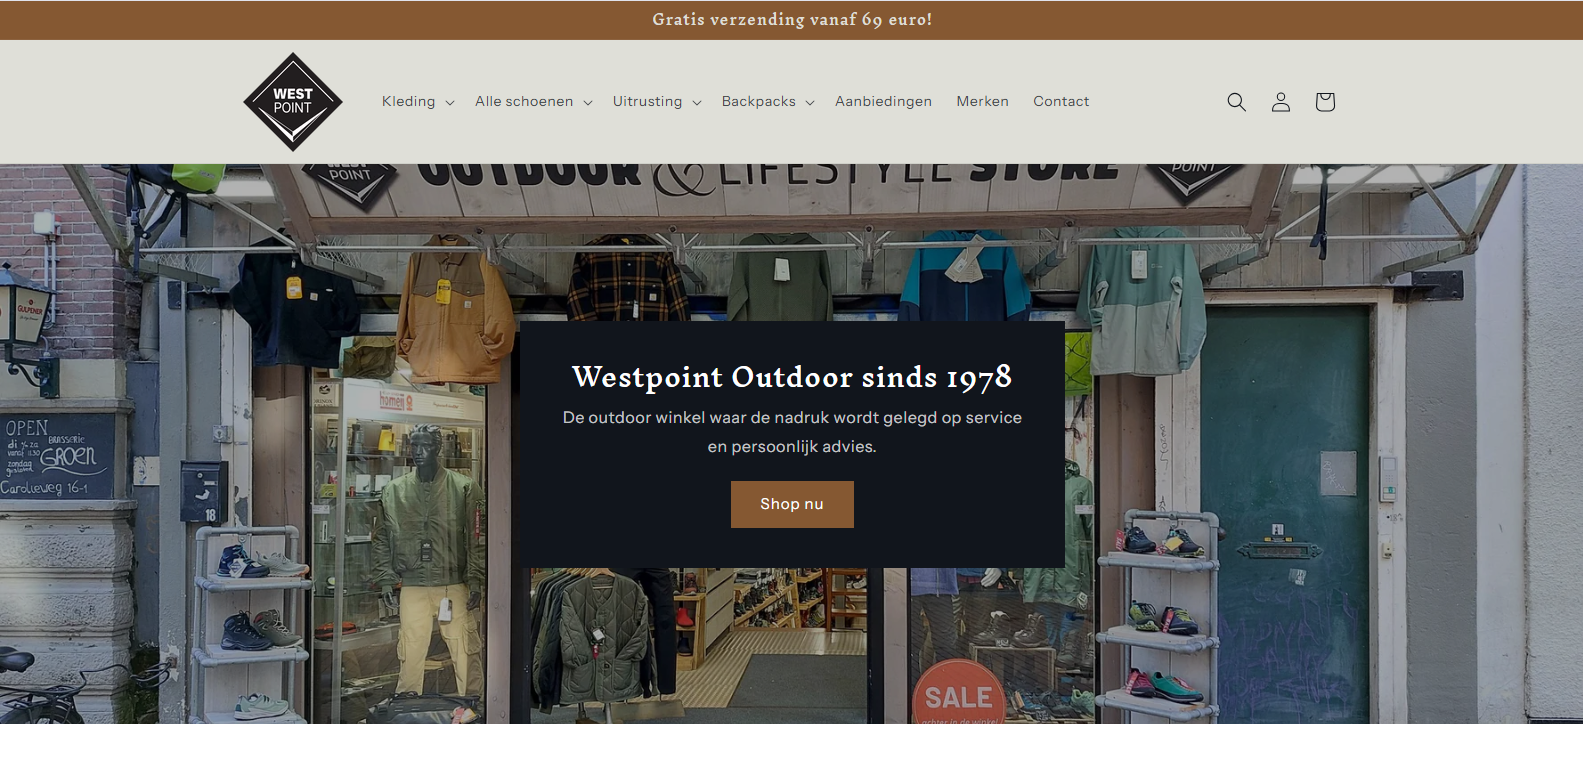Expand the Uitrusting dropdown arrow
The image size is (1583, 764).
(697, 103)
